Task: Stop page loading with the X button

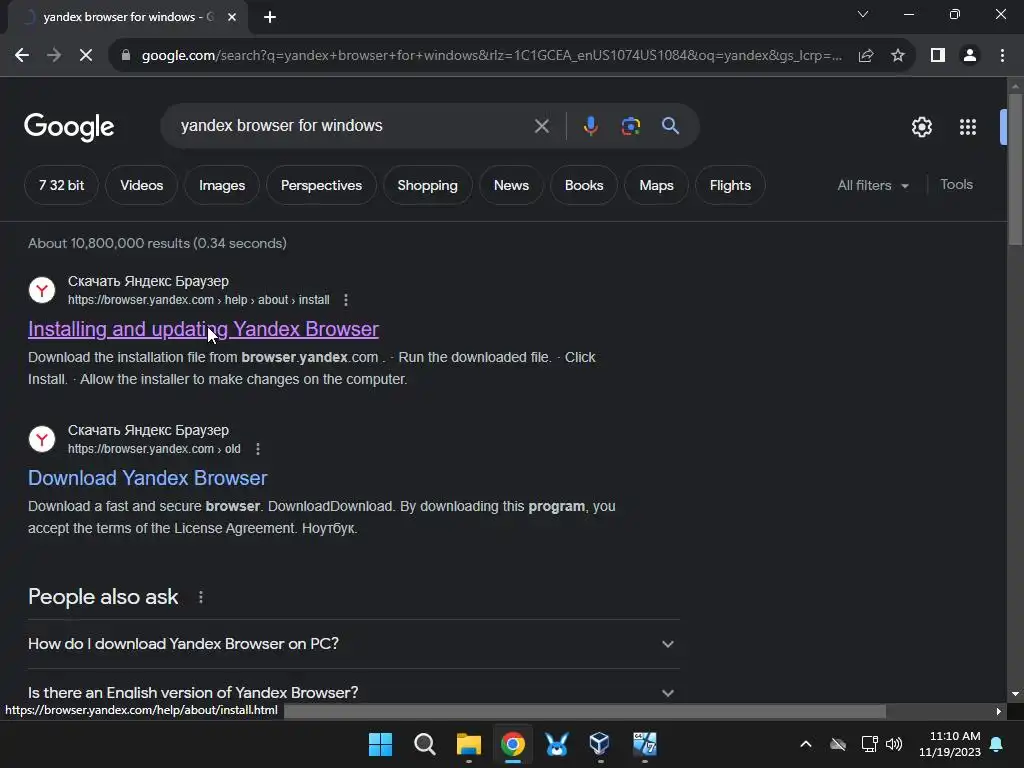Action: click(86, 56)
